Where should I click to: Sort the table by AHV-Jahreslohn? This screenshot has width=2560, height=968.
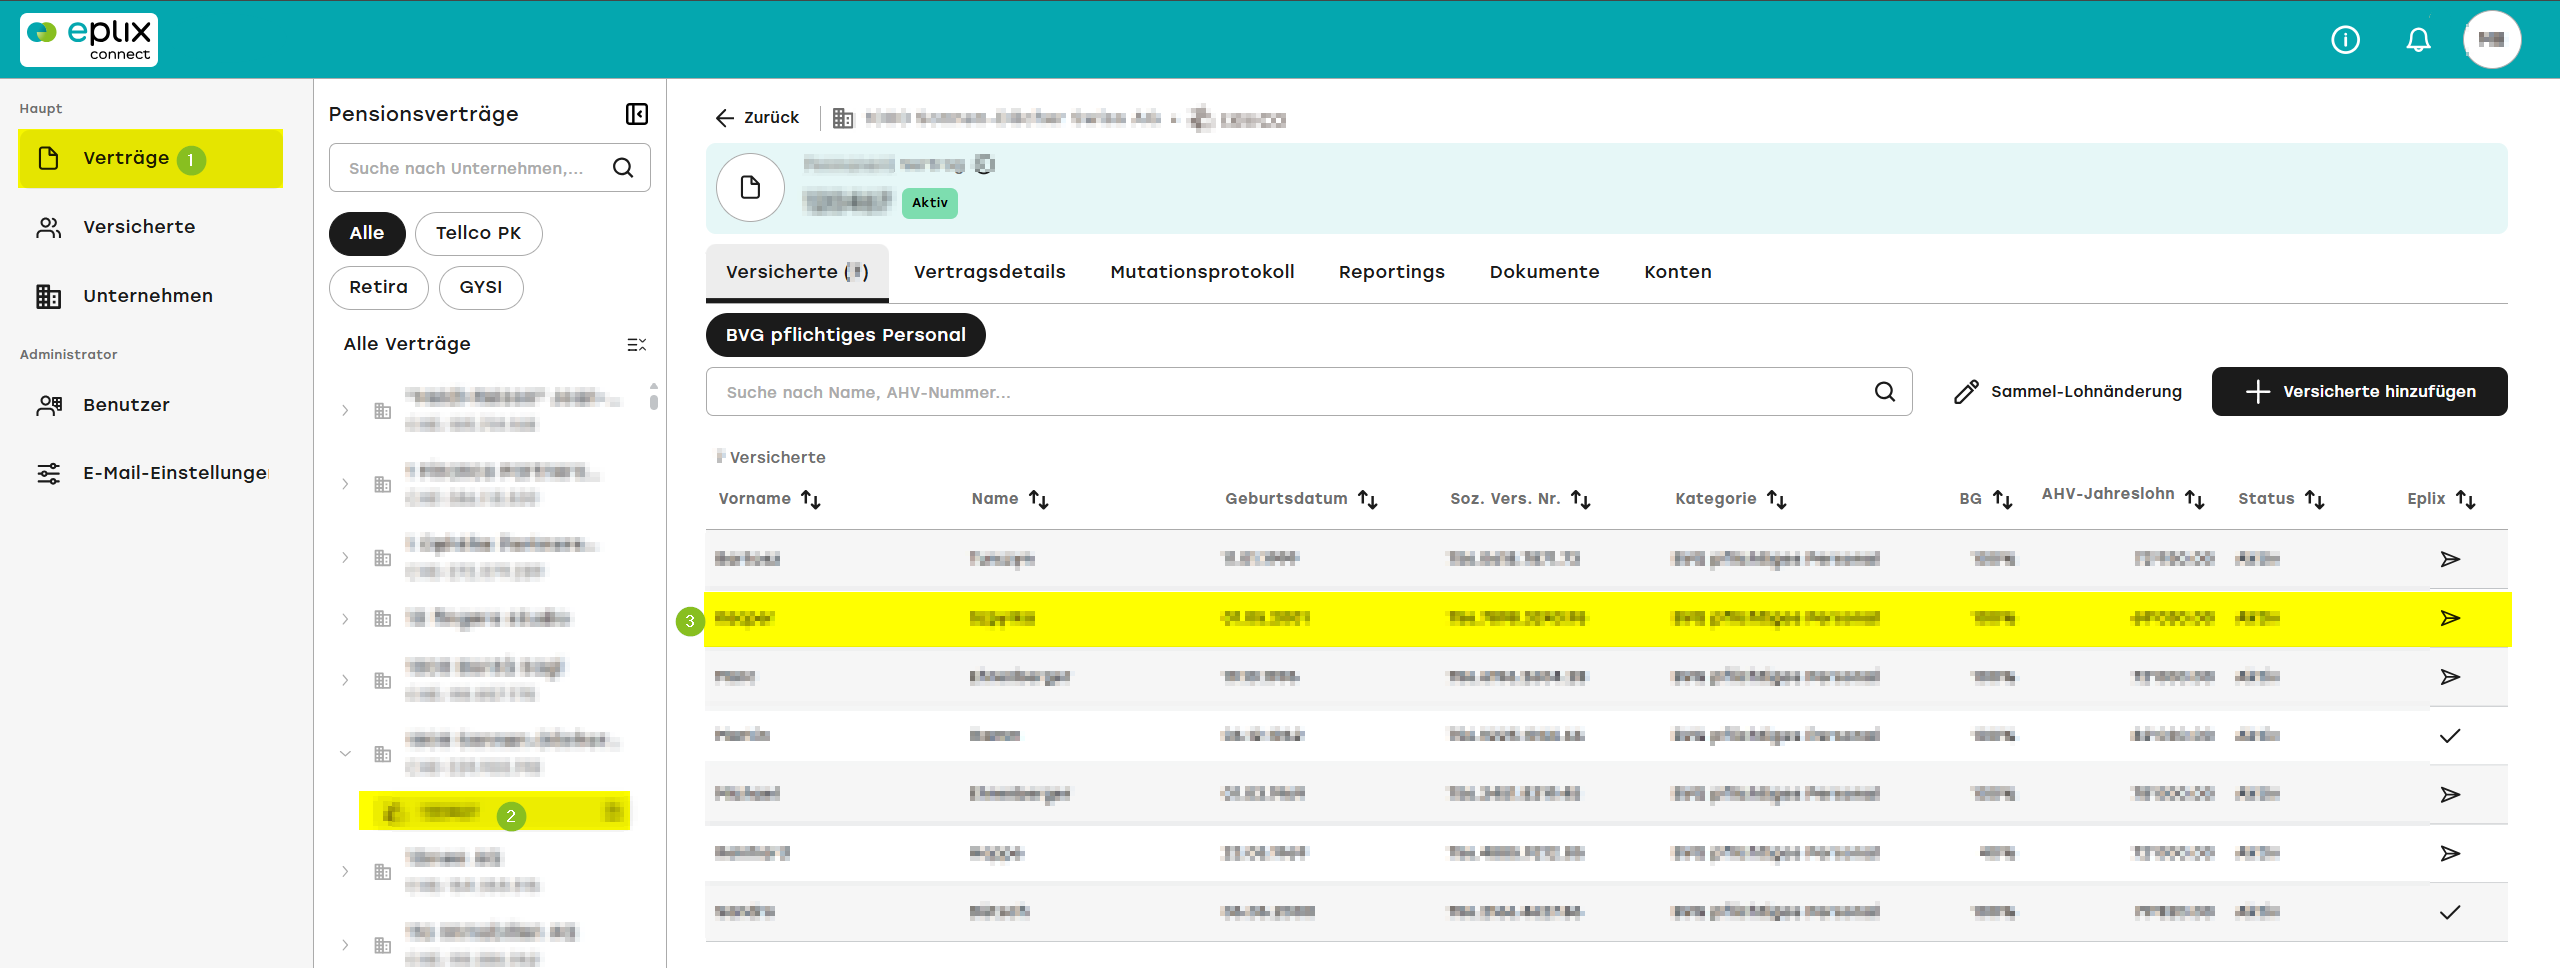tap(2195, 499)
